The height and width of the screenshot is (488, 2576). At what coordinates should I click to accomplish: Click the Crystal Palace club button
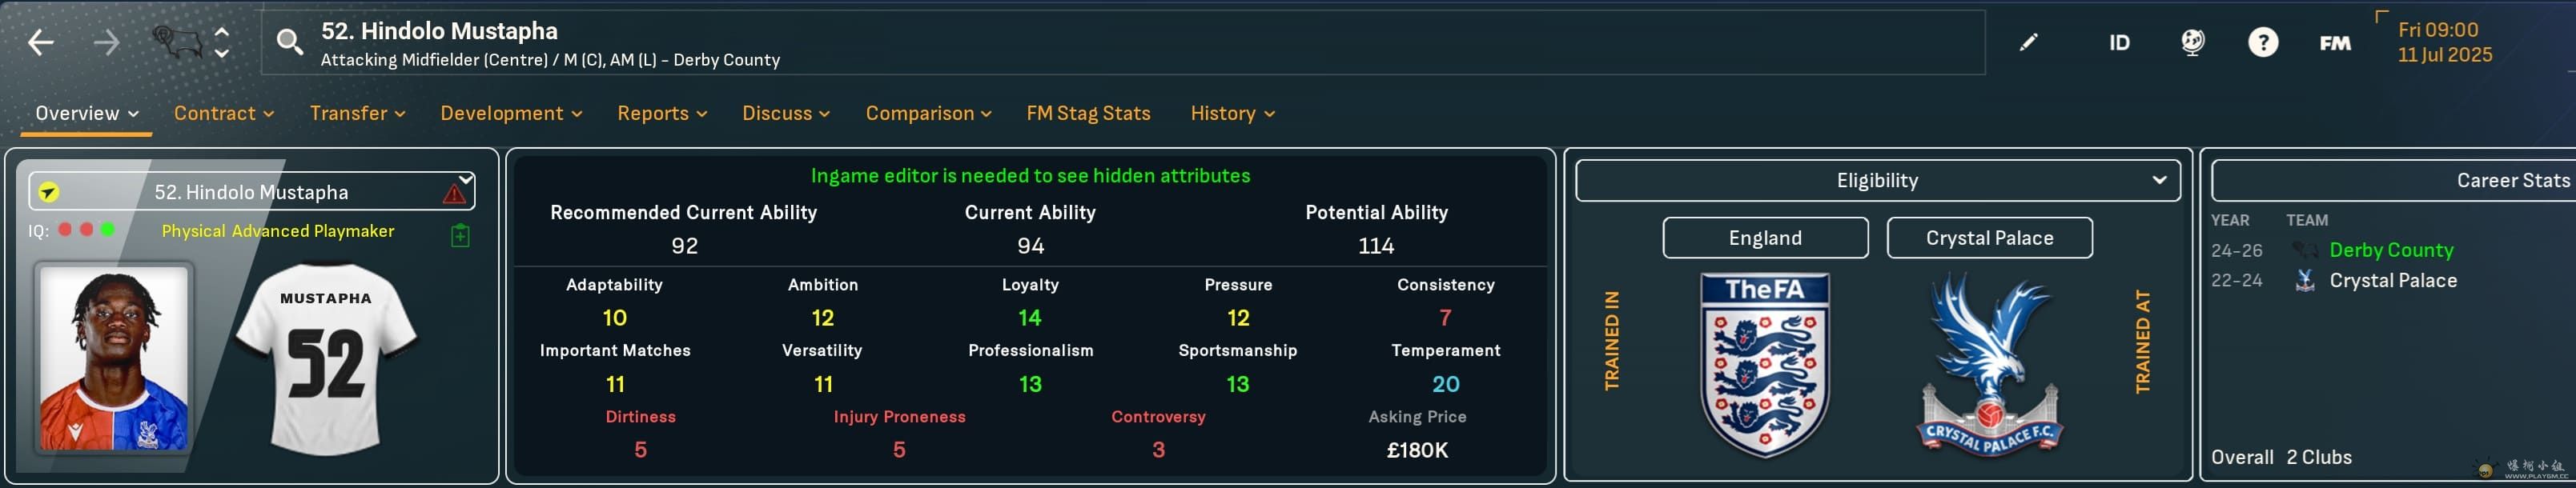pos(1989,238)
